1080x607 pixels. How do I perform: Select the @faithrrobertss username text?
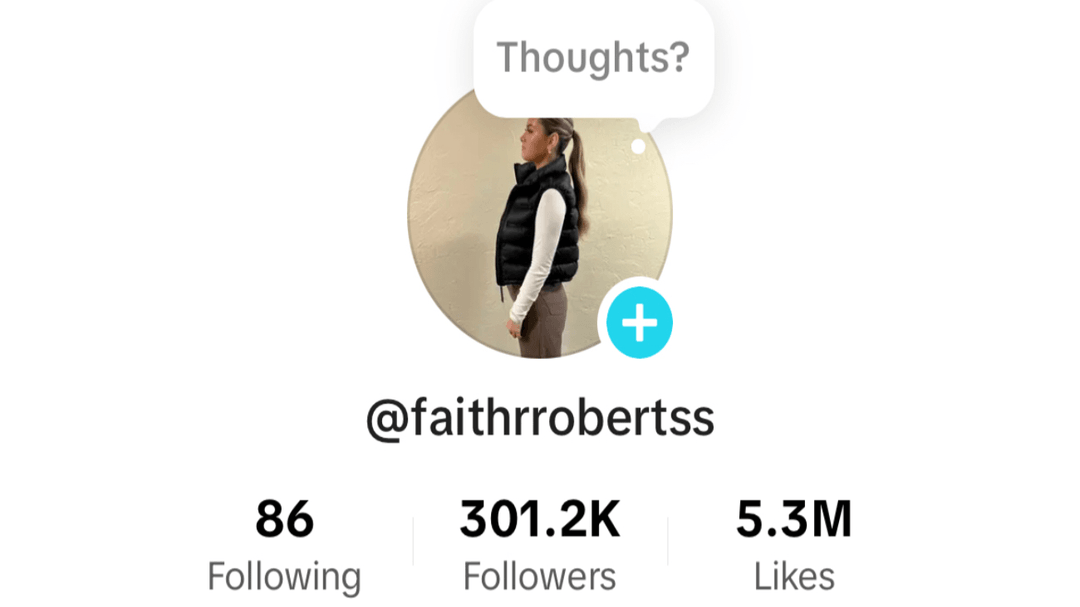540,418
